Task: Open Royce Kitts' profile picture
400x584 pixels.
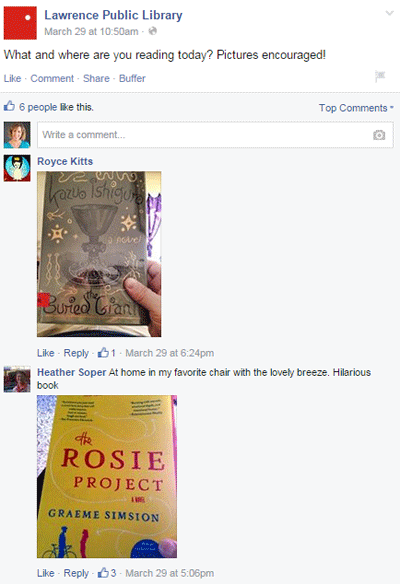Action: pyautogui.click(x=17, y=168)
